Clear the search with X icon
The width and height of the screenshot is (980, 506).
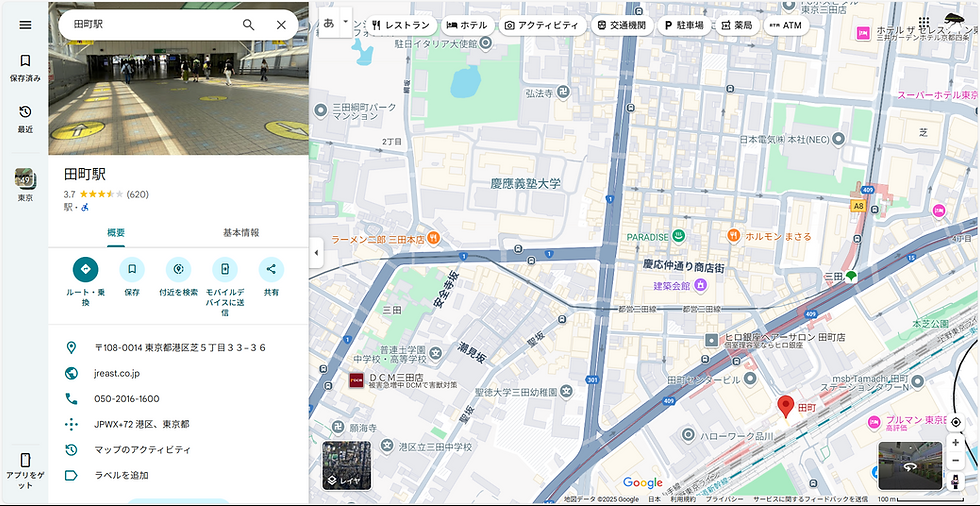[x=281, y=25]
